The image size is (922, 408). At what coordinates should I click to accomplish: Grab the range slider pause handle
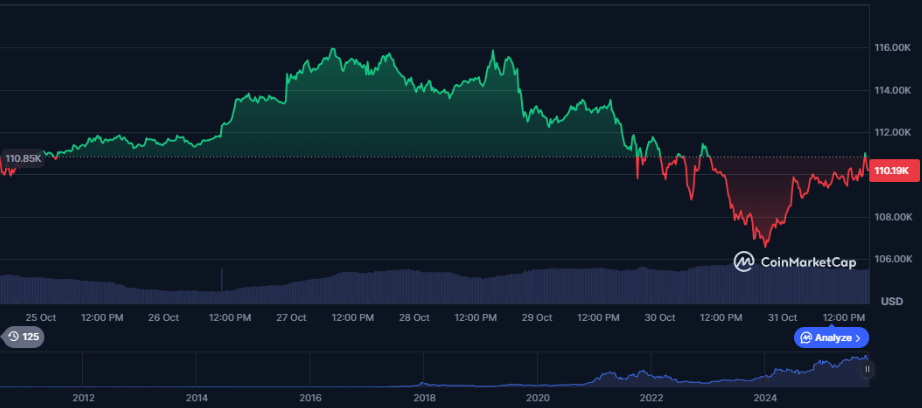pyautogui.click(x=867, y=369)
